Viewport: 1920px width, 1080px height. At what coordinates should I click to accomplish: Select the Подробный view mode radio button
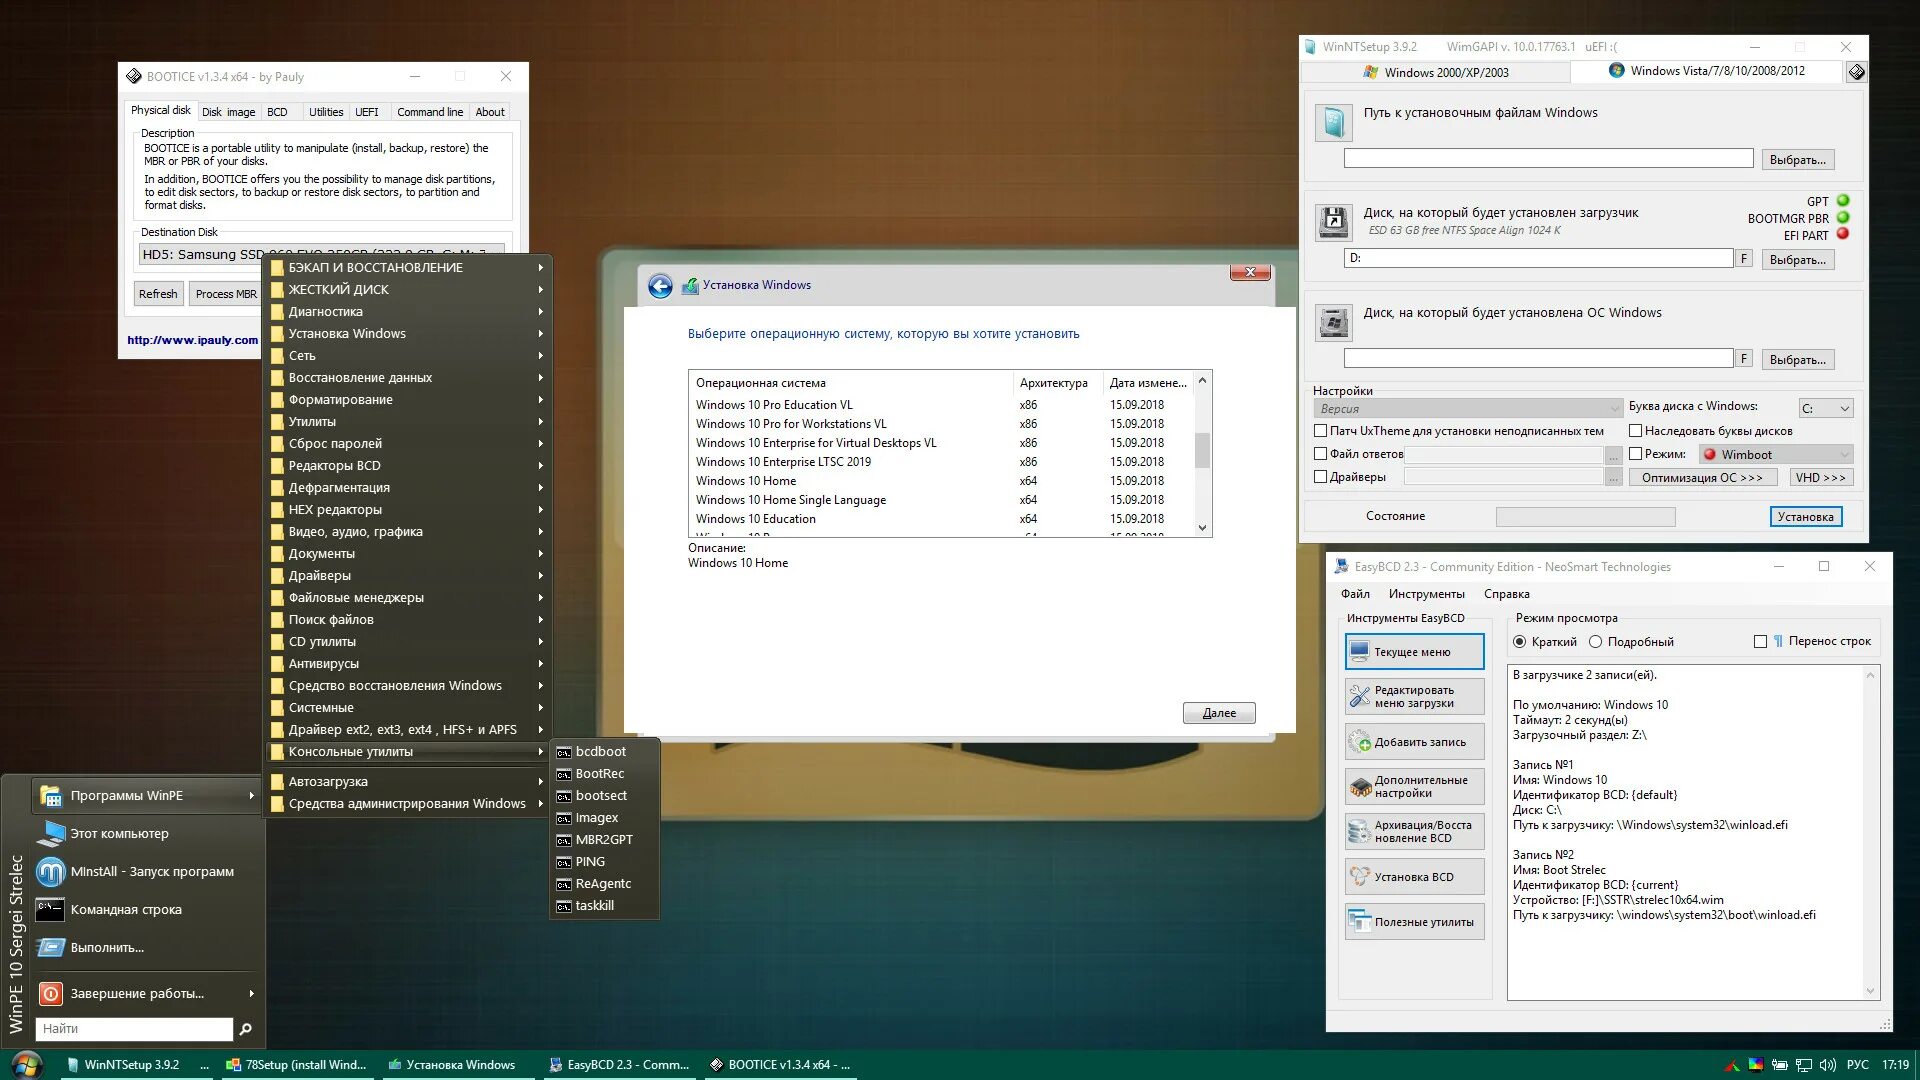[x=1596, y=642]
